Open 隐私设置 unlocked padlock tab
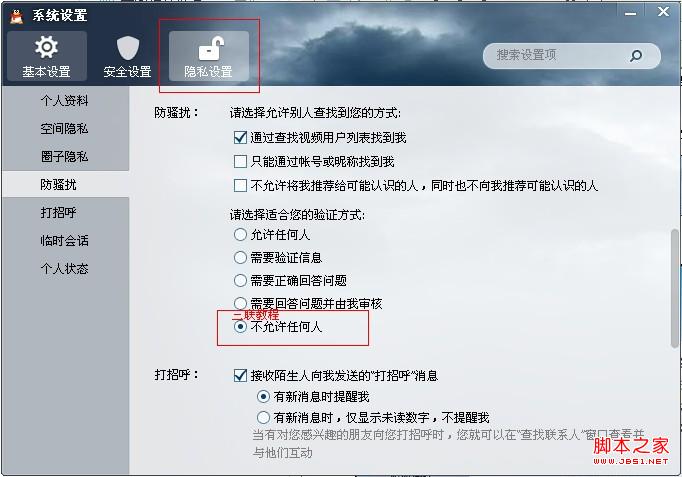 pyautogui.click(x=209, y=56)
